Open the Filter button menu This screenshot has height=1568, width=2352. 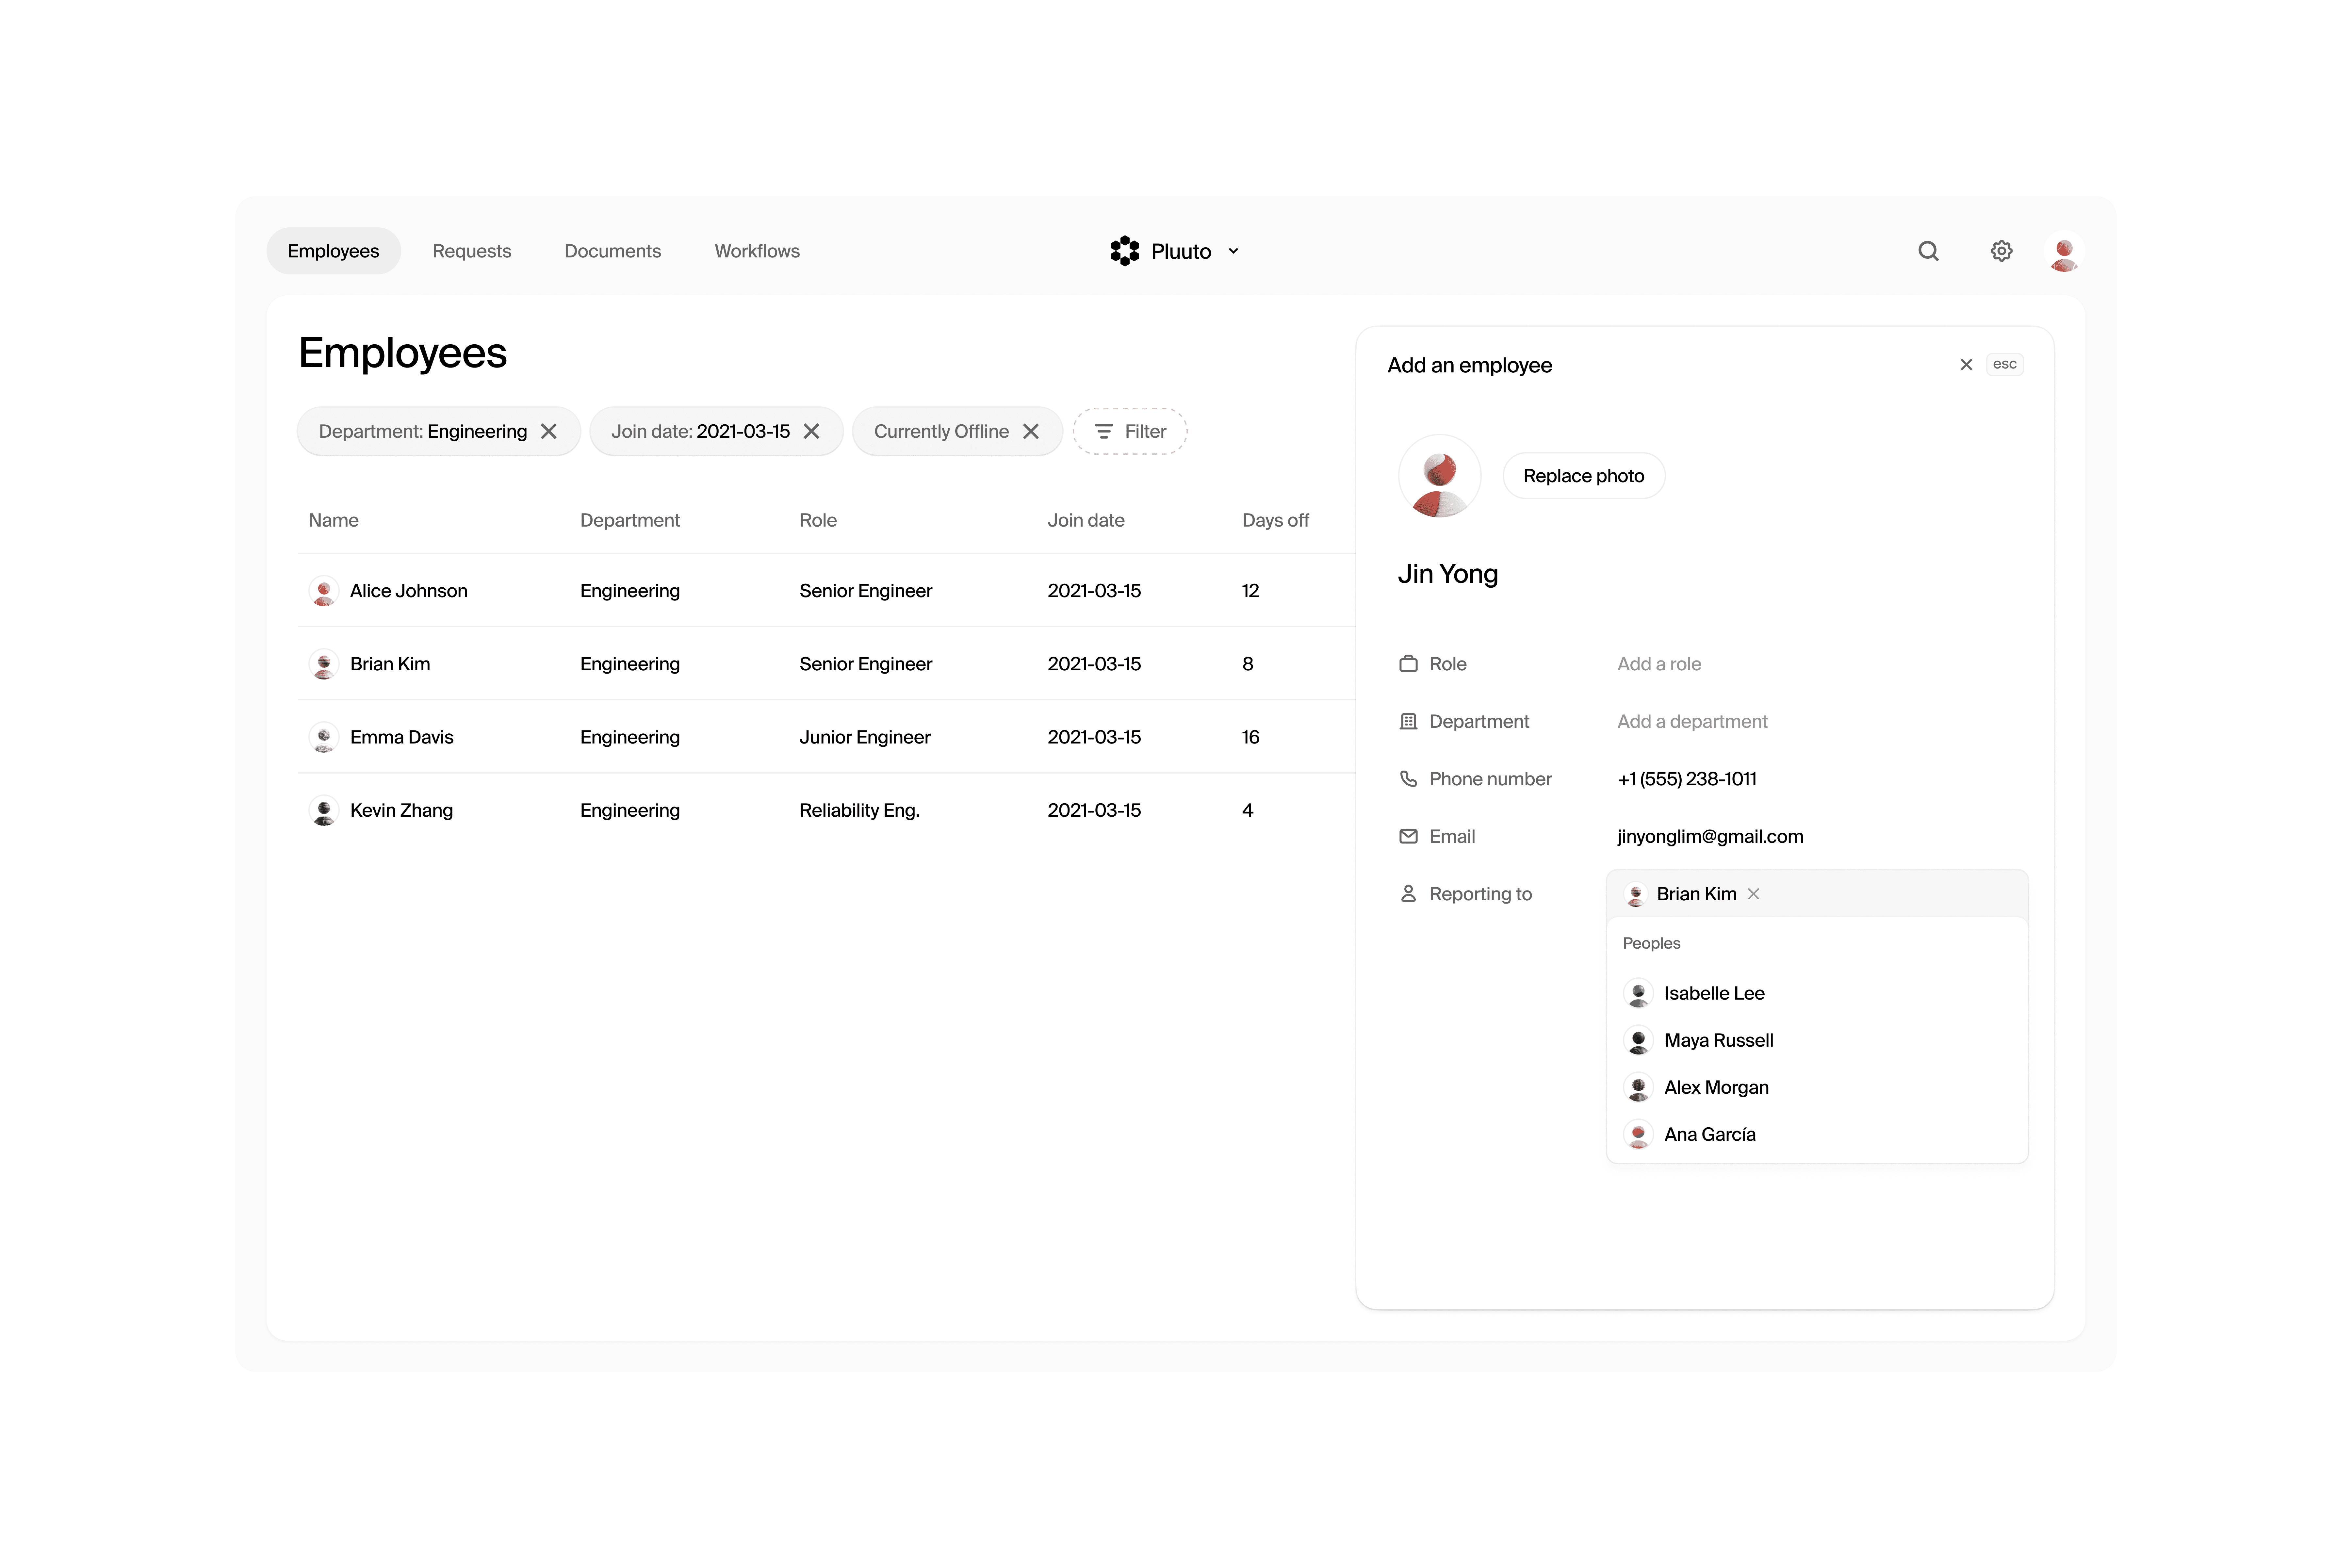pos(1130,431)
